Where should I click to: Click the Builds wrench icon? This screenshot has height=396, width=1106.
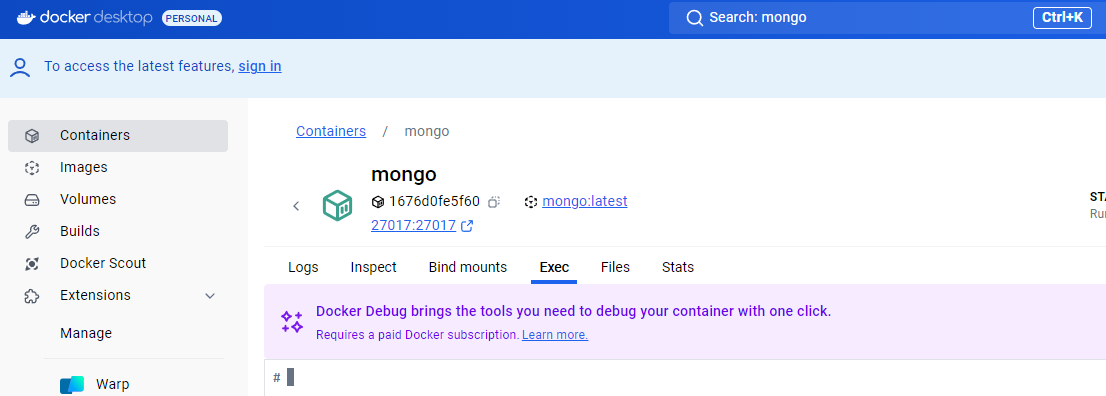pyautogui.click(x=31, y=232)
